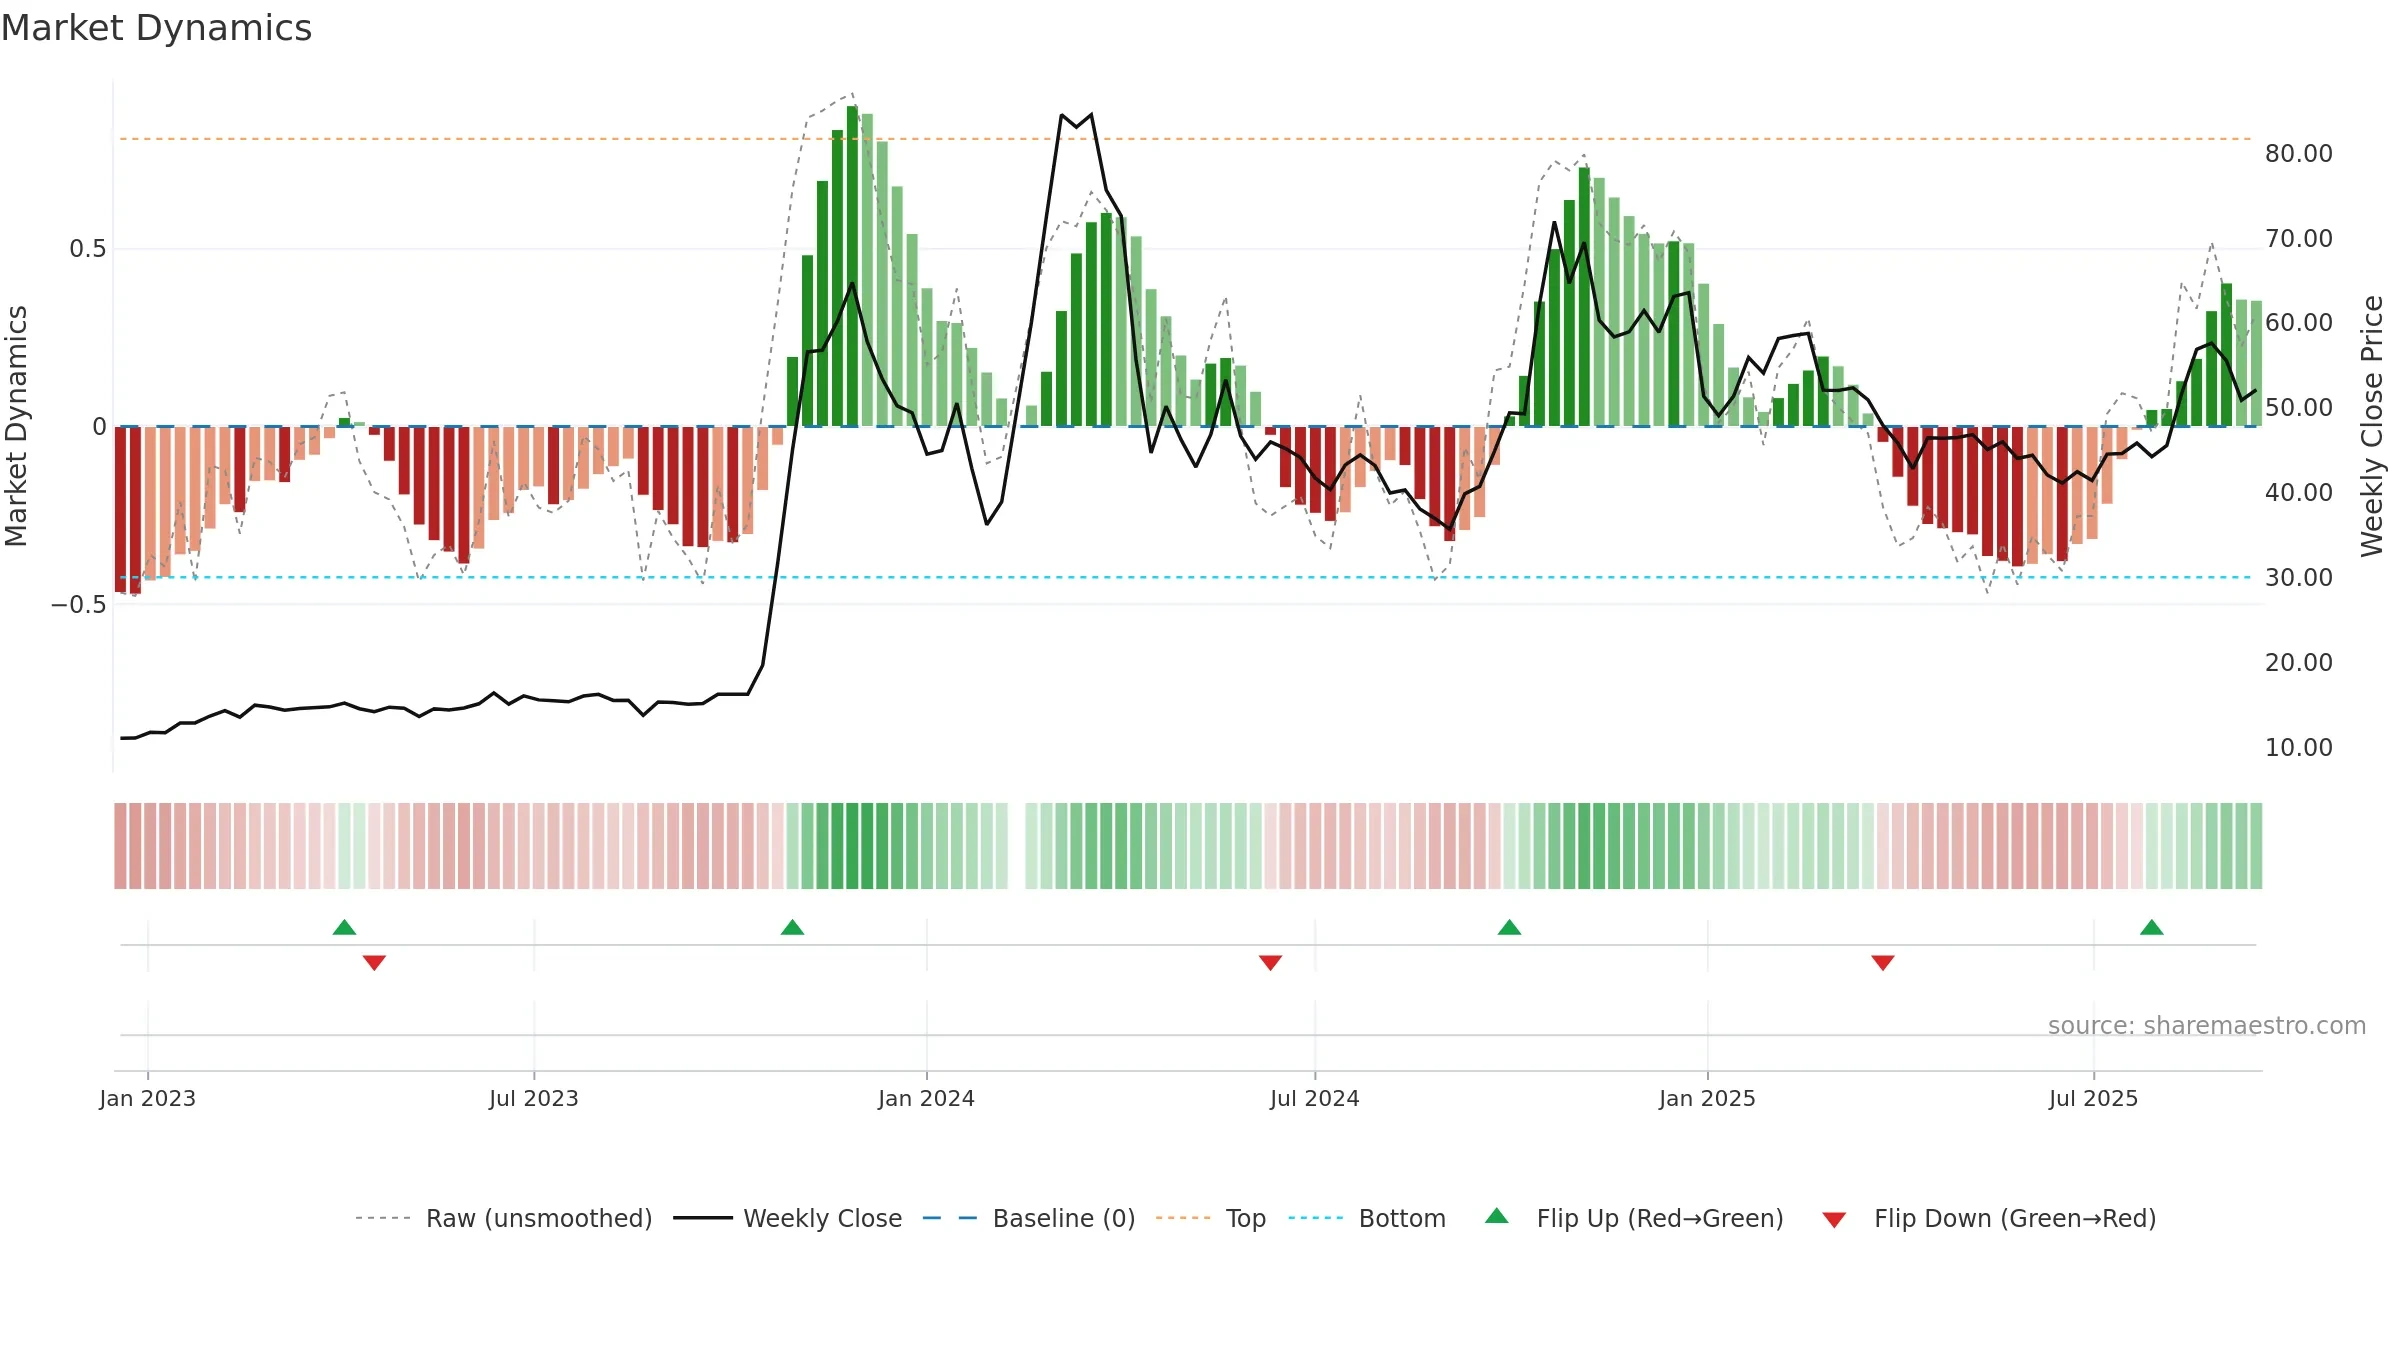Click the Jan 2025 x-axis label

(1707, 1098)
